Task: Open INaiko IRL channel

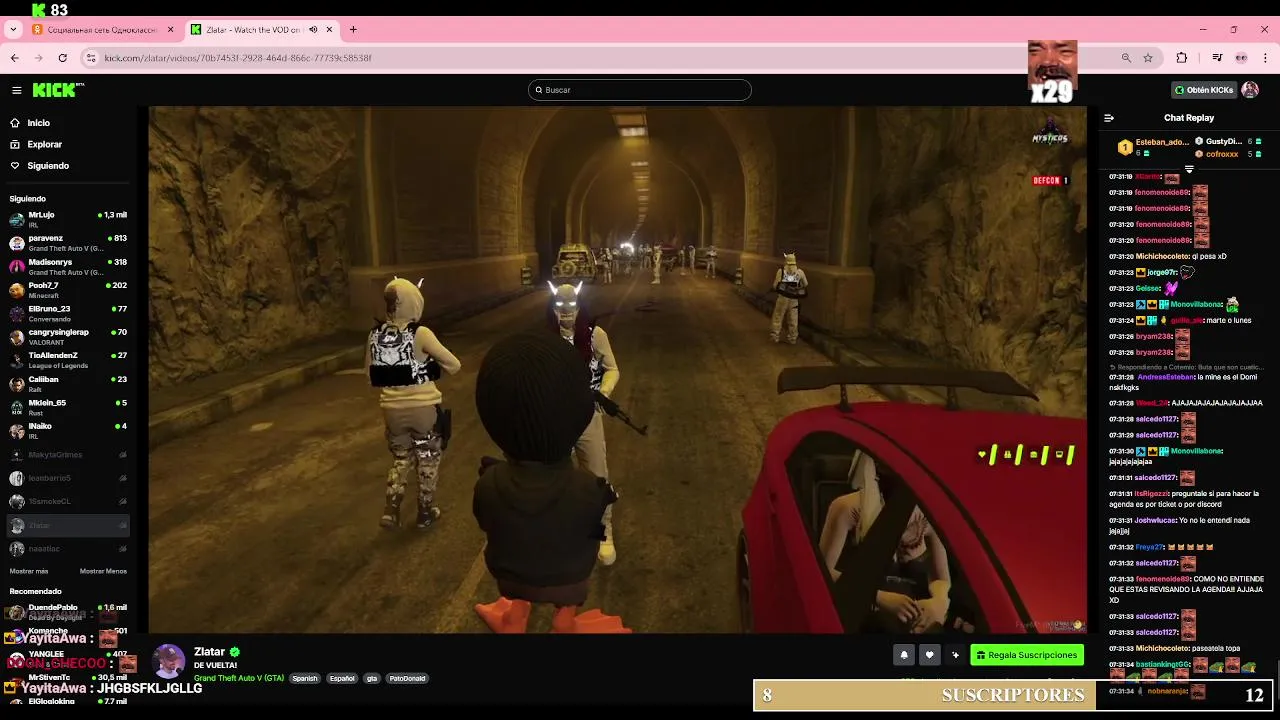Action: (x=68, y=431)
